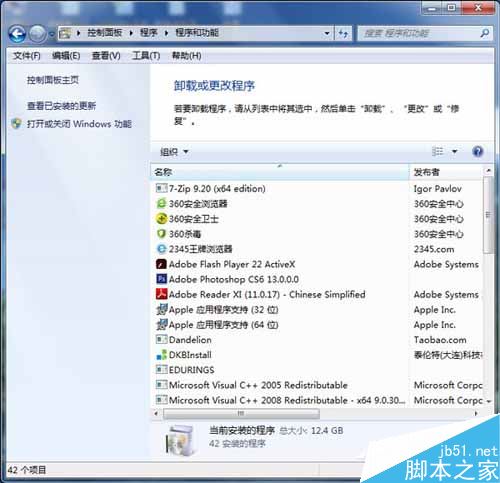This screenshot has height=483, width=500.
Task: Click the 7-Zip 9.20 program icon
Action: [x=162, y=188]
